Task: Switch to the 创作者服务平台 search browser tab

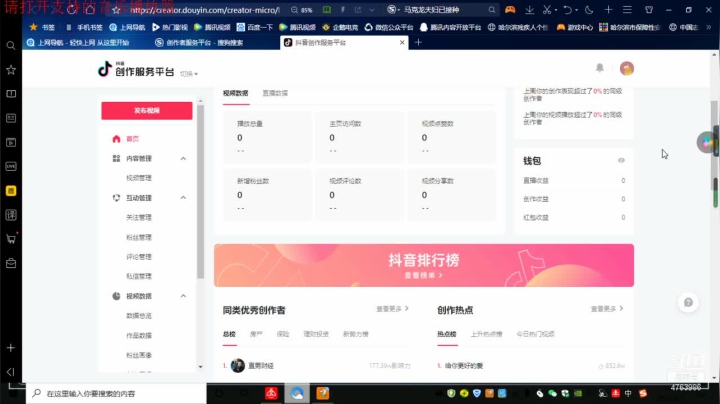Action: [204, 42]
